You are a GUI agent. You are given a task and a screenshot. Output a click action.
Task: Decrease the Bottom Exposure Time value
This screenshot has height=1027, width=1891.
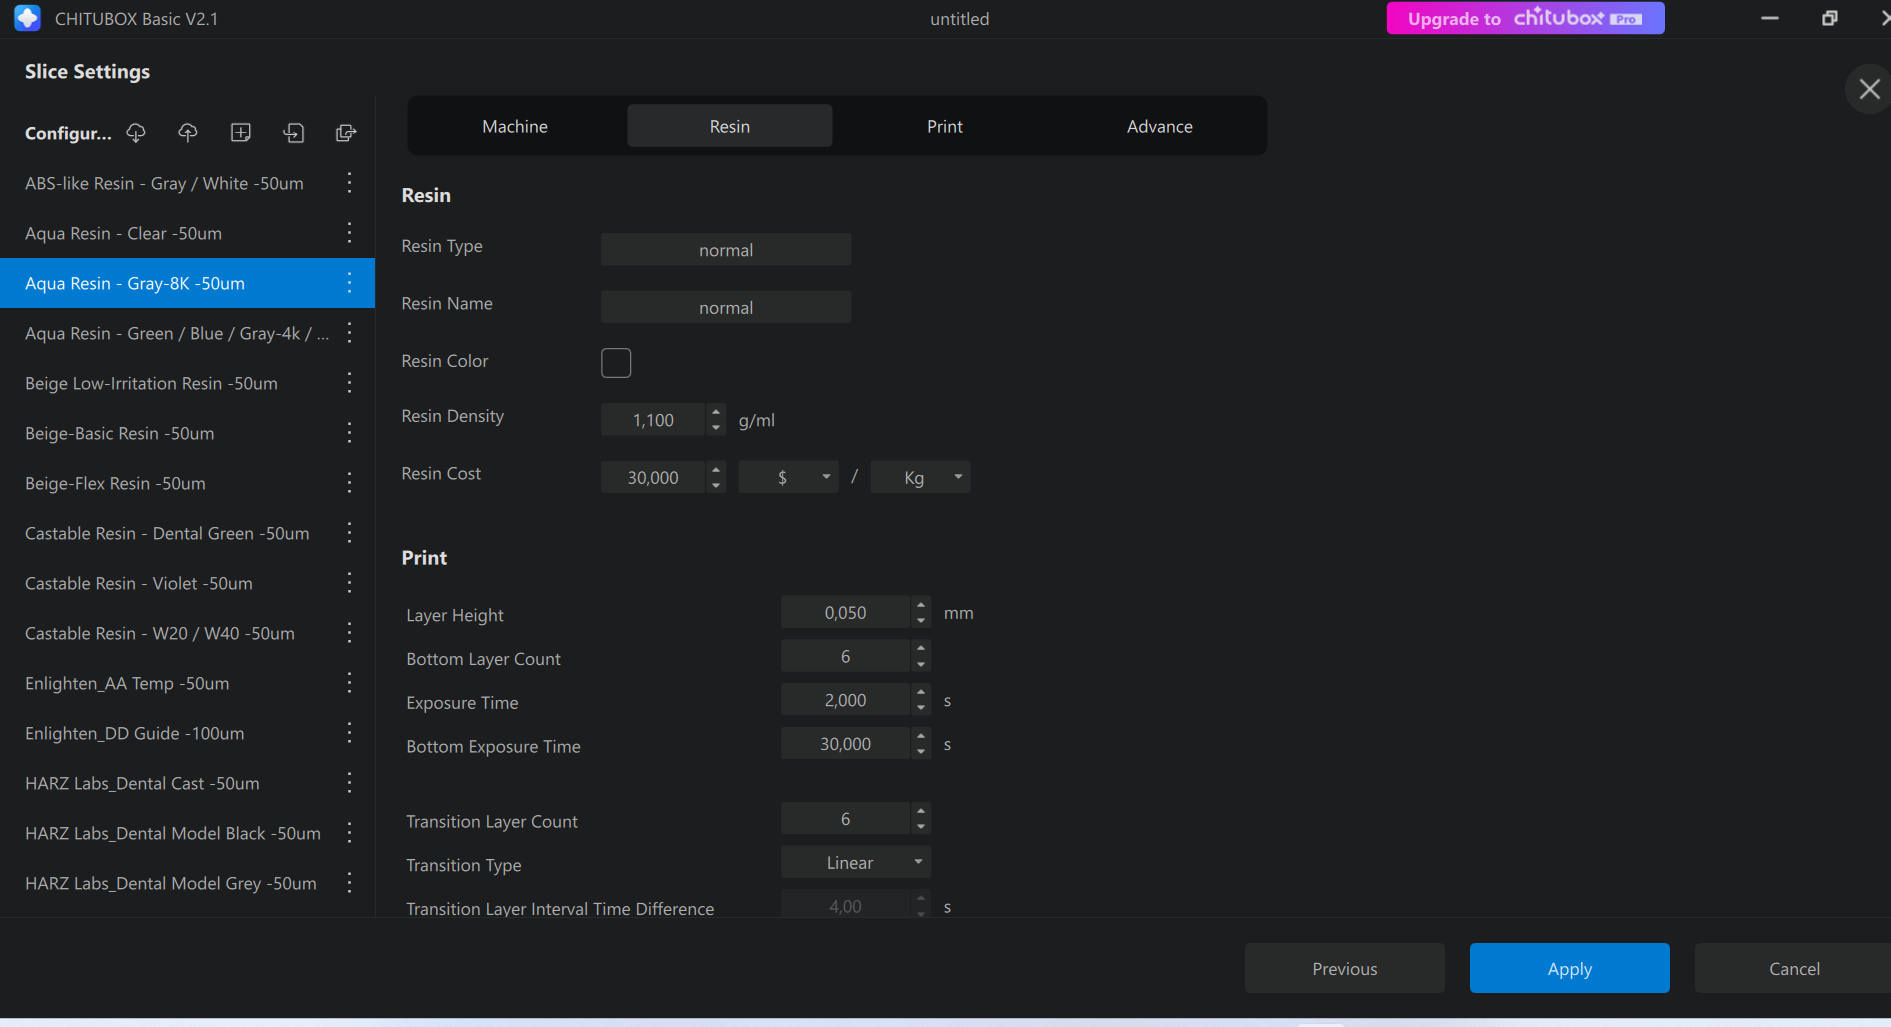tap(921, 752)
